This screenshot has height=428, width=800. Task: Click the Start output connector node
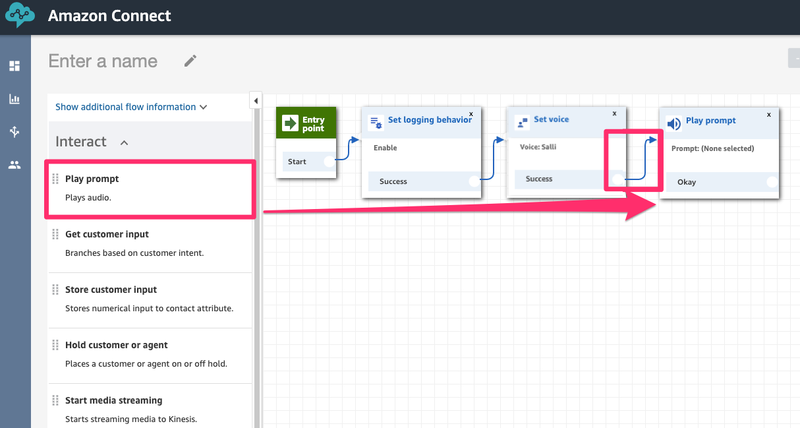tap(329, 162)
